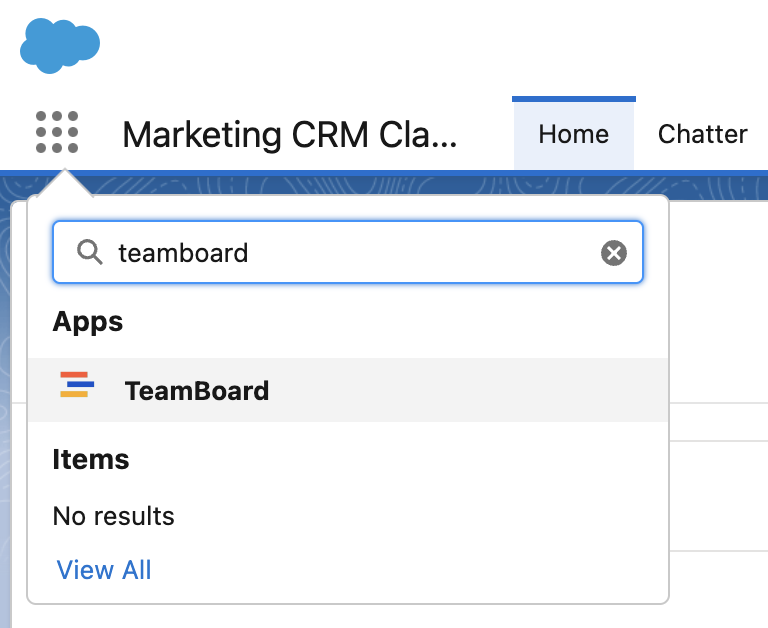
Task: Click the "No results" message
Action: point(113,516)
